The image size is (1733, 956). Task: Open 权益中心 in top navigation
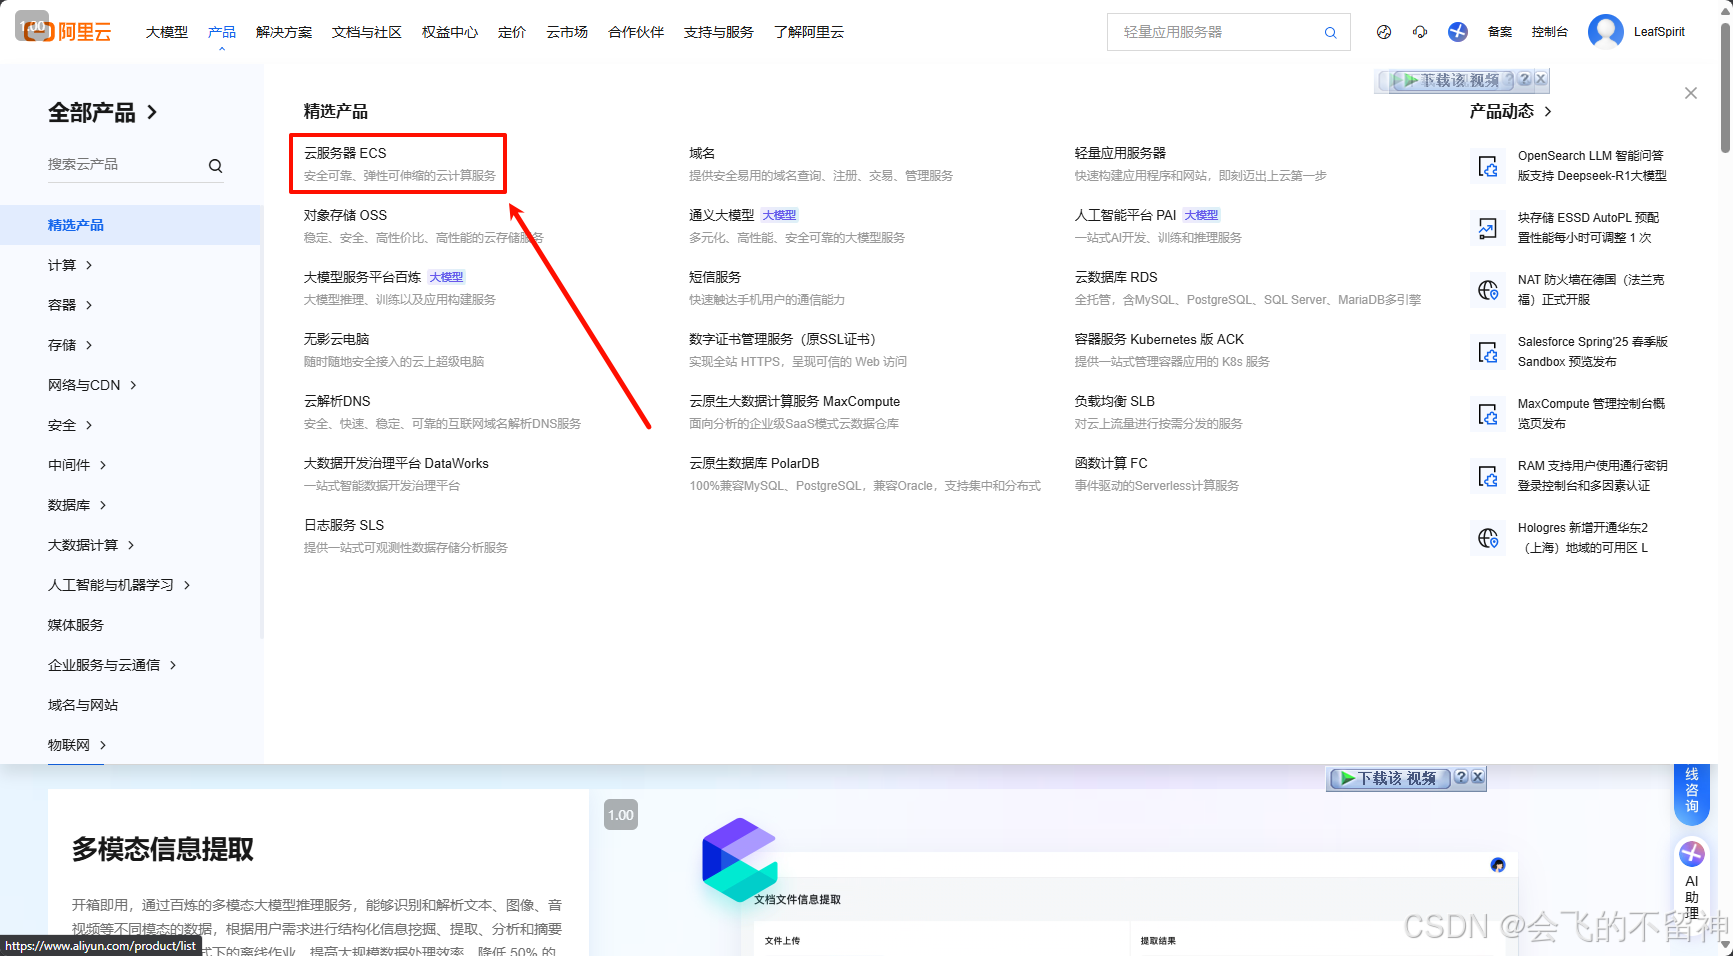[x=450, y=32]
